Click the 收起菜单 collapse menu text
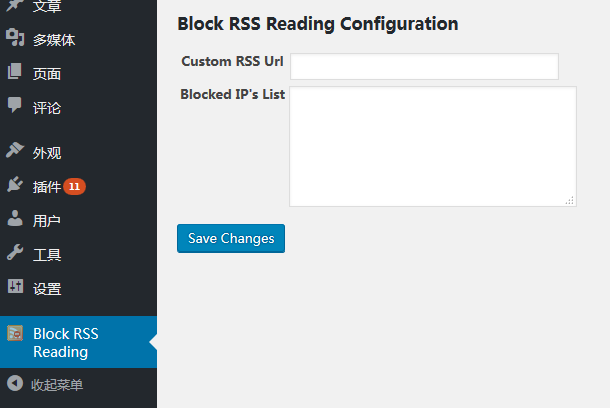The width and height of the screenshot is (610, 408). click(x=57, y=384)
